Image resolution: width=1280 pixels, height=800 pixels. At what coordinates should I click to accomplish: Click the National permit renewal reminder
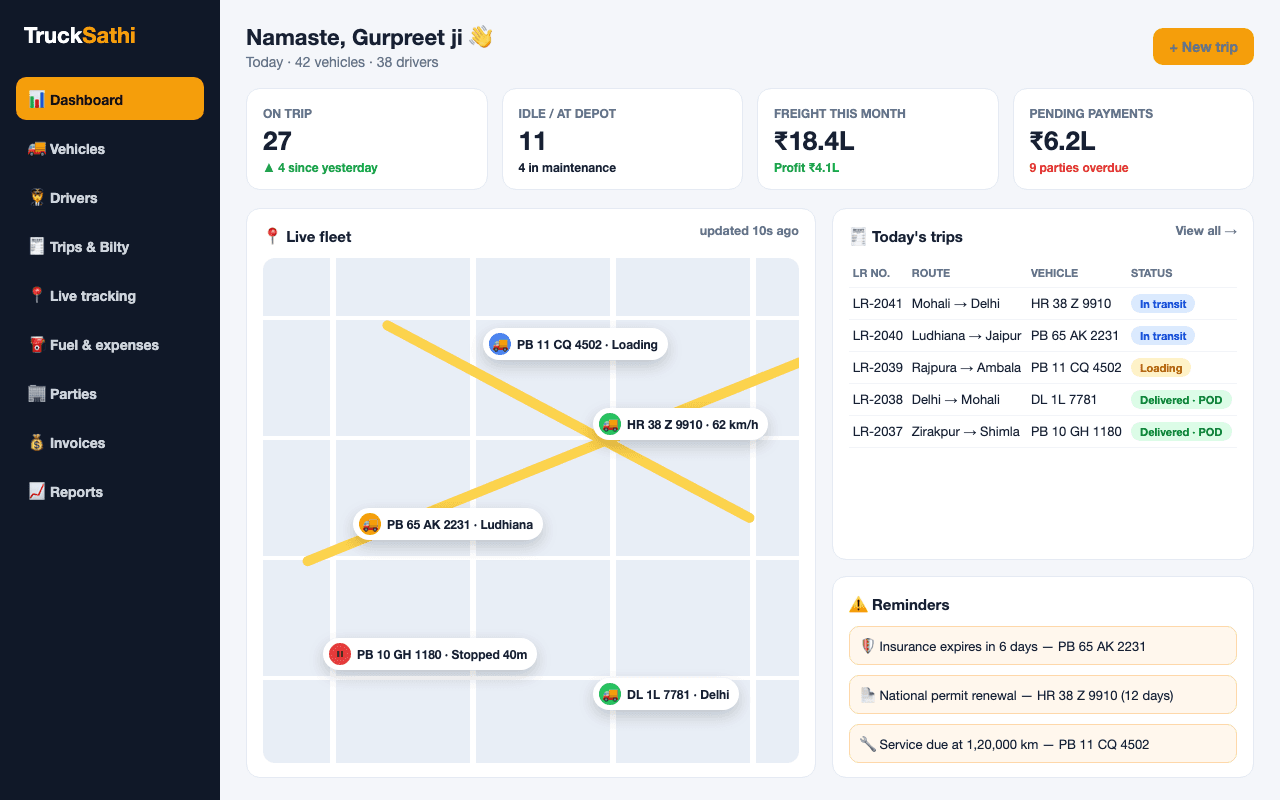coord(1043,695)
